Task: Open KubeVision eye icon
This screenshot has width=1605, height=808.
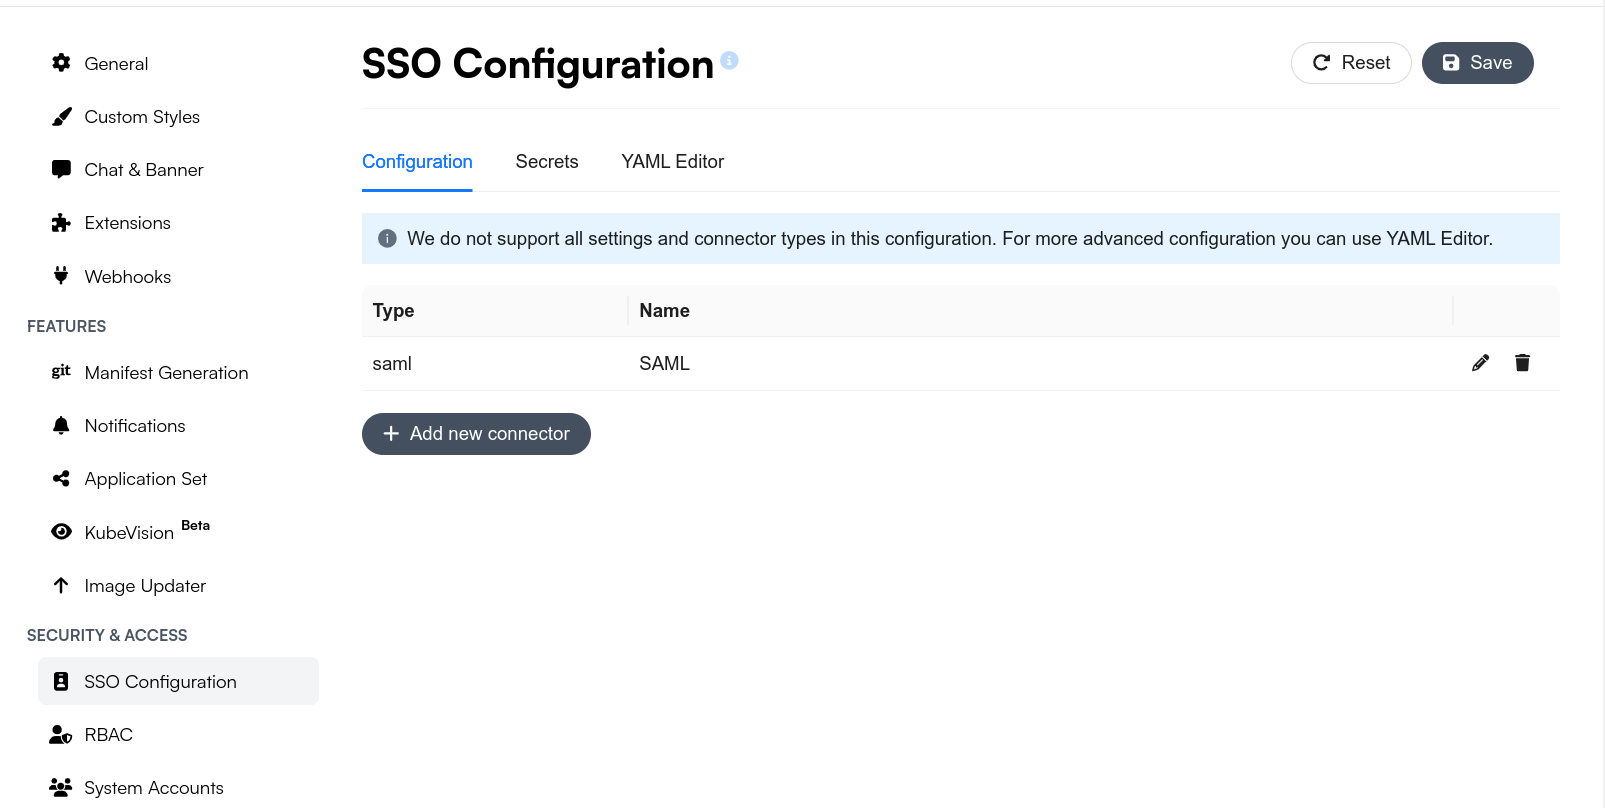Action: point(61,532)
